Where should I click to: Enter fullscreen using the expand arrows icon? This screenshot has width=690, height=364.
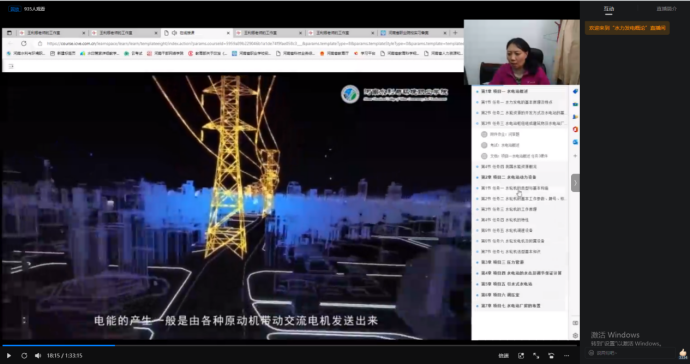pyautogui.click(x=536, y=356)
